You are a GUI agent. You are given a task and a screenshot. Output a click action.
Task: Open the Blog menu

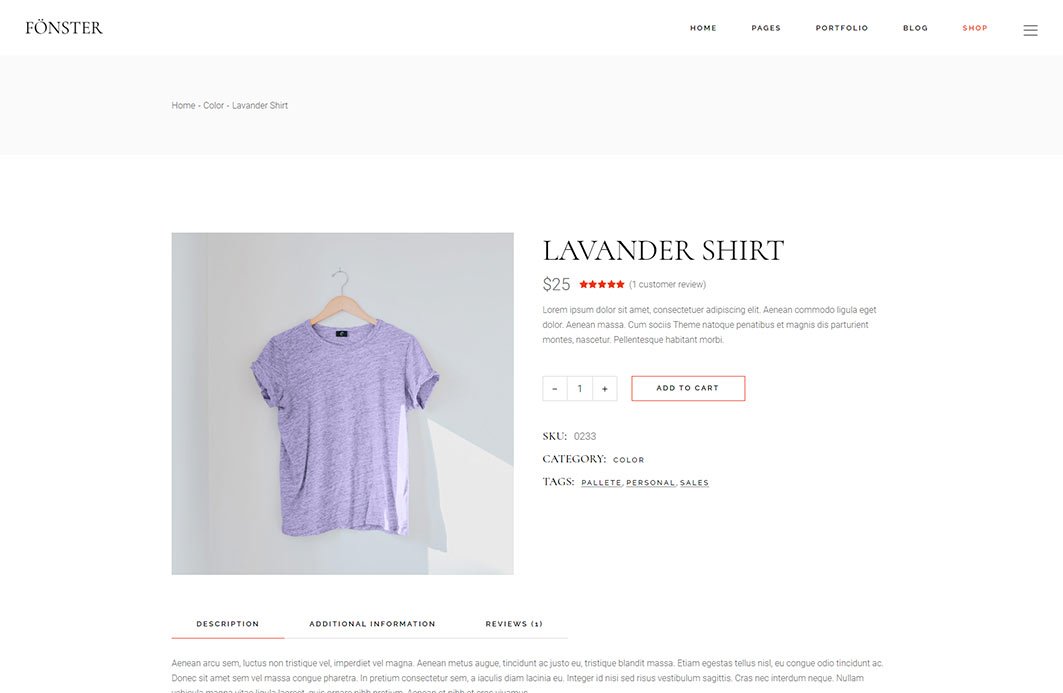pyautogui.click(x=915, y=28)
